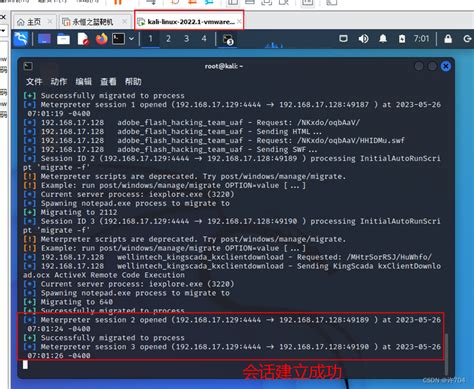The image size is (474, 389).
Task: Click the terminal window icon in titlebar
Action: (28, 66)
